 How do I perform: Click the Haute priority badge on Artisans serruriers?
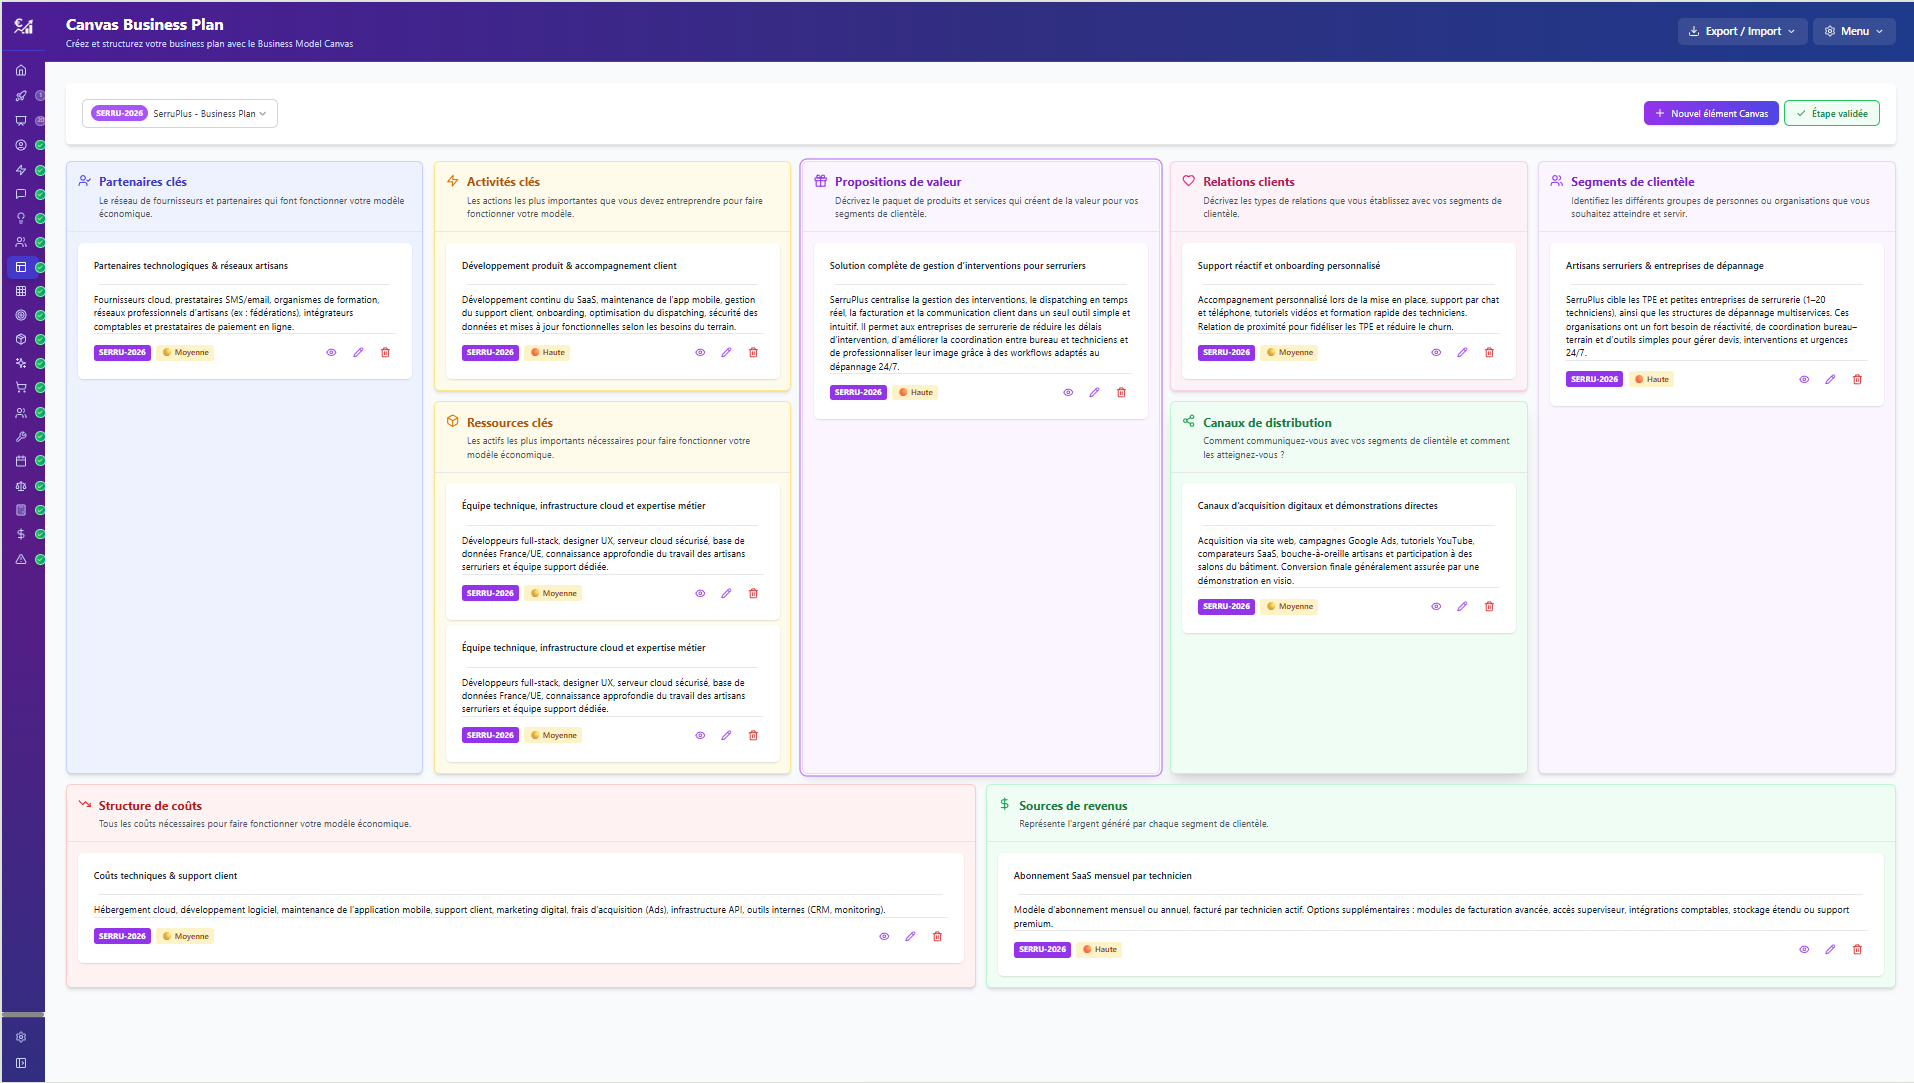1652,380
